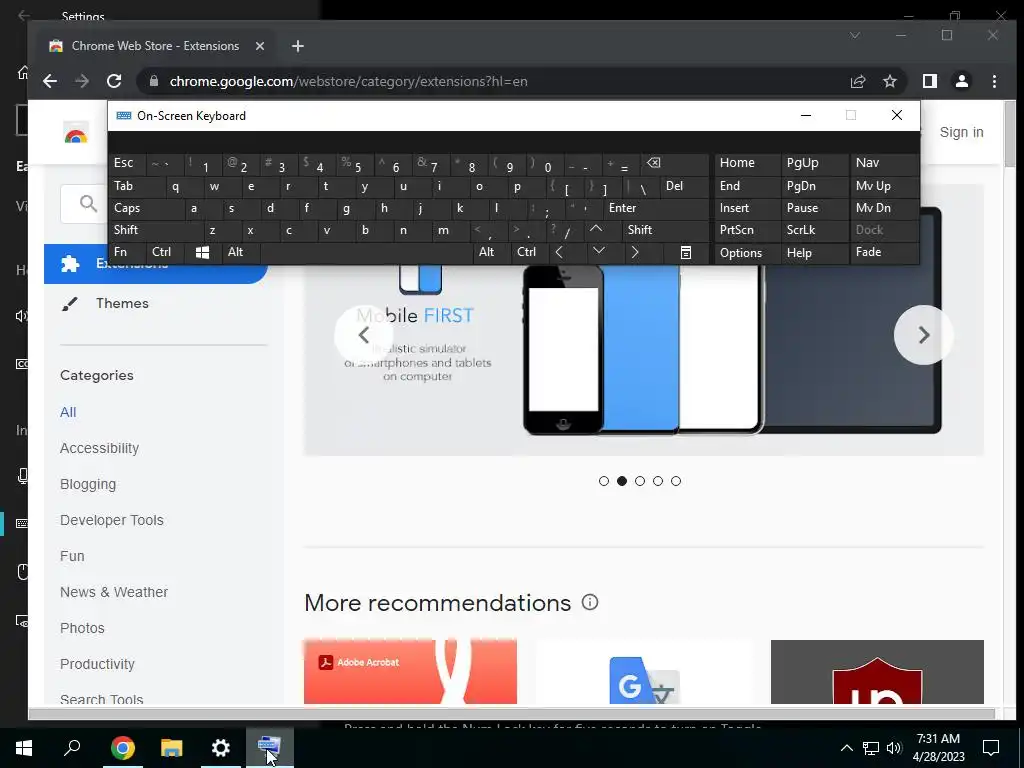Toggle left Alt key on keyboard
This screenshot has height=768, width=1024.
(240, 252)
